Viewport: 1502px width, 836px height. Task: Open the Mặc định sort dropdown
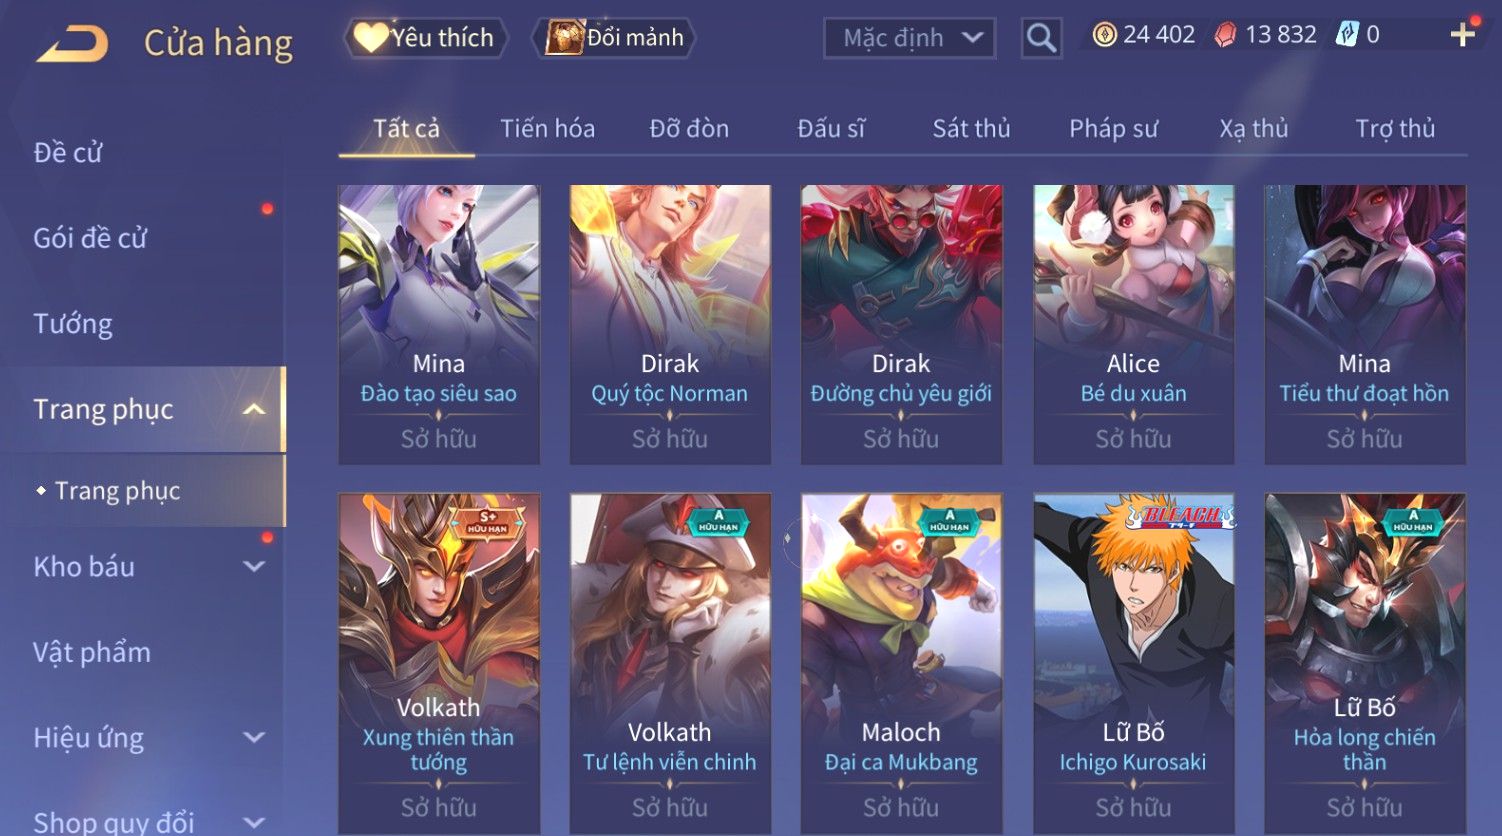909,38
